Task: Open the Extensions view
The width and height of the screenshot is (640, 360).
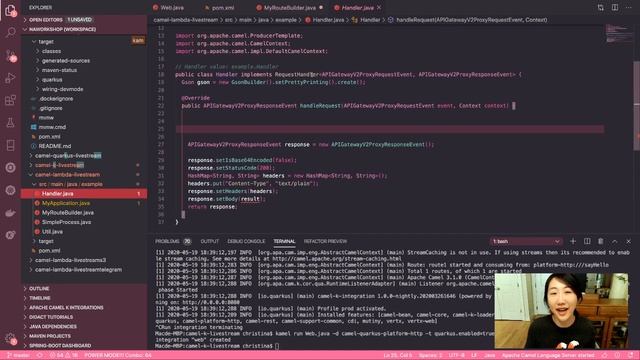Action: point(11,100)
